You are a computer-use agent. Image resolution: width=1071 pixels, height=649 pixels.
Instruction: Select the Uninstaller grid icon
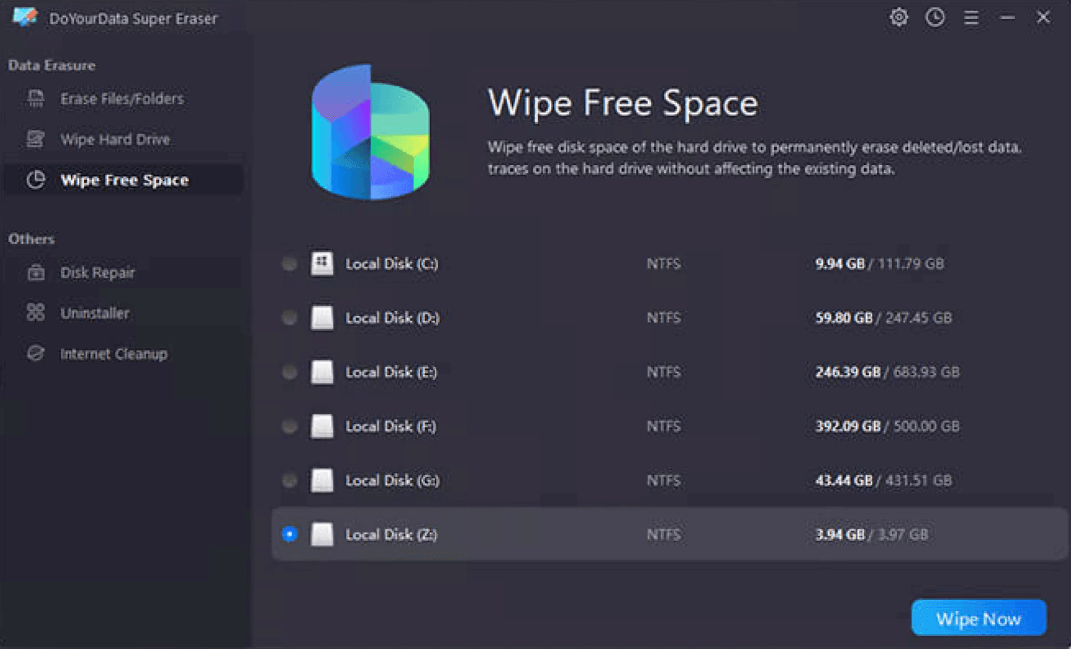click(37, 312)
